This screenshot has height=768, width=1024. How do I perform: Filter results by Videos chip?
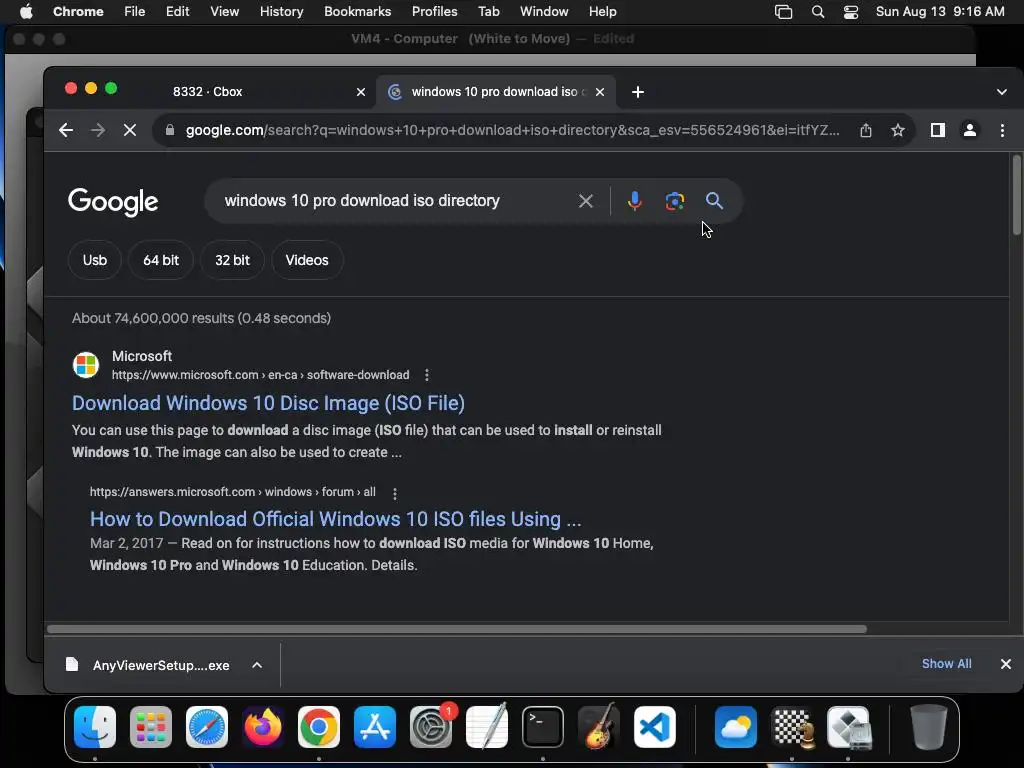[307, 260]
